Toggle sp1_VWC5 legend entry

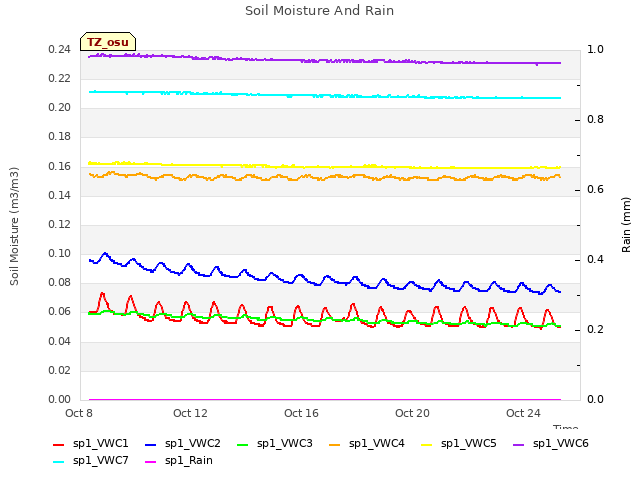(x=459, y=444)
